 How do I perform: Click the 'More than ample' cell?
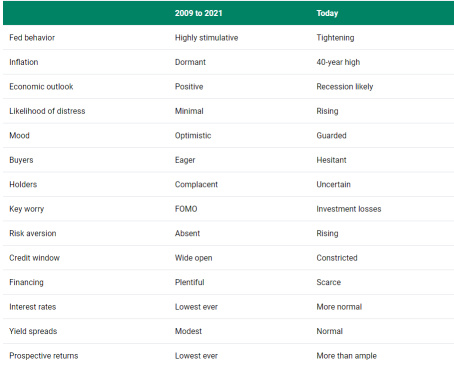click(346, 356)
